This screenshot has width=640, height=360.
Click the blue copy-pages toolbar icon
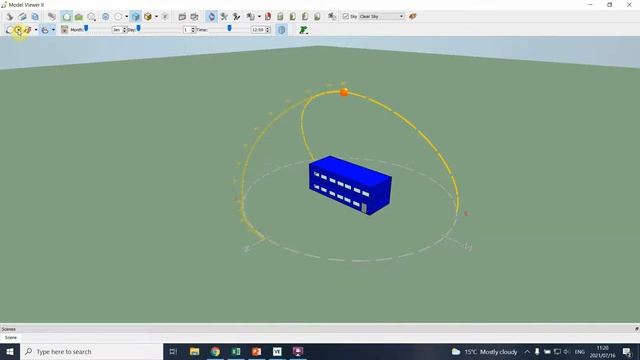pyautogui.click(x=35, y=17)
